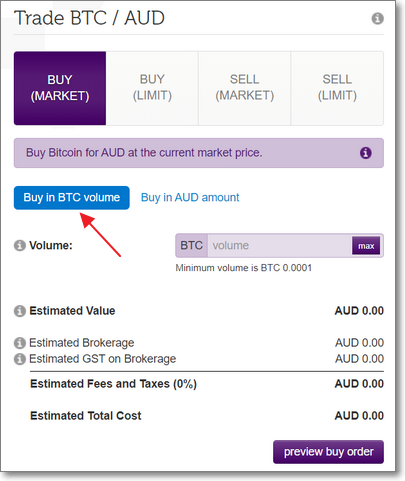
Task: Click the info icon beside Trade BTC / AUD heading
Action: (x=377, y=18)
